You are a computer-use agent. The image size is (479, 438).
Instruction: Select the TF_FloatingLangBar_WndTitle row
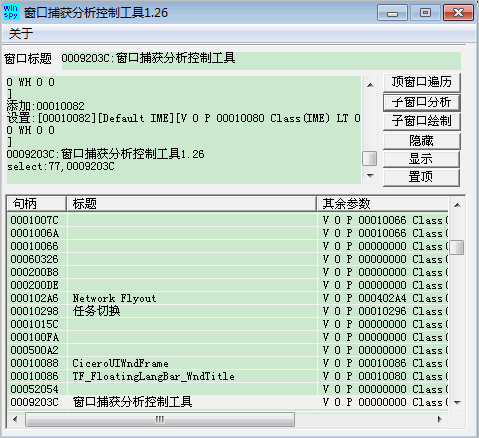(x=228, y=376)
